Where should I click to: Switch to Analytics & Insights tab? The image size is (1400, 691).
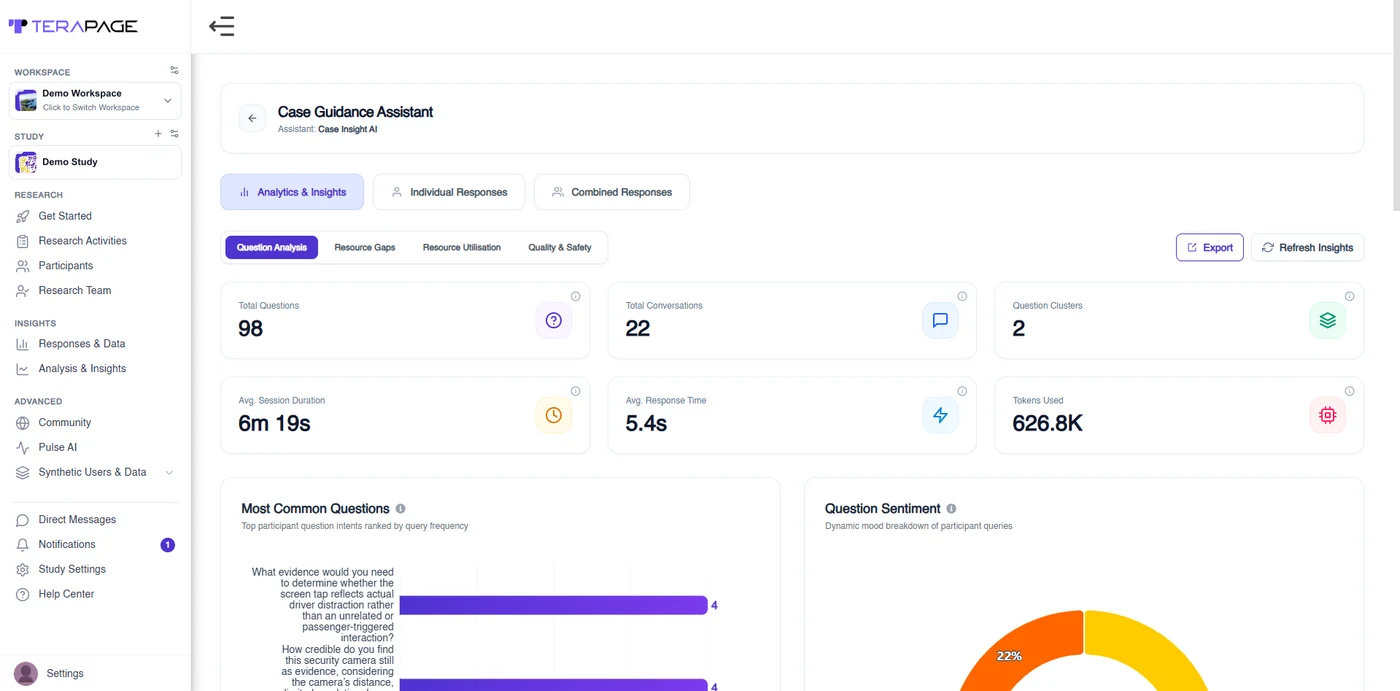[292, 192]
